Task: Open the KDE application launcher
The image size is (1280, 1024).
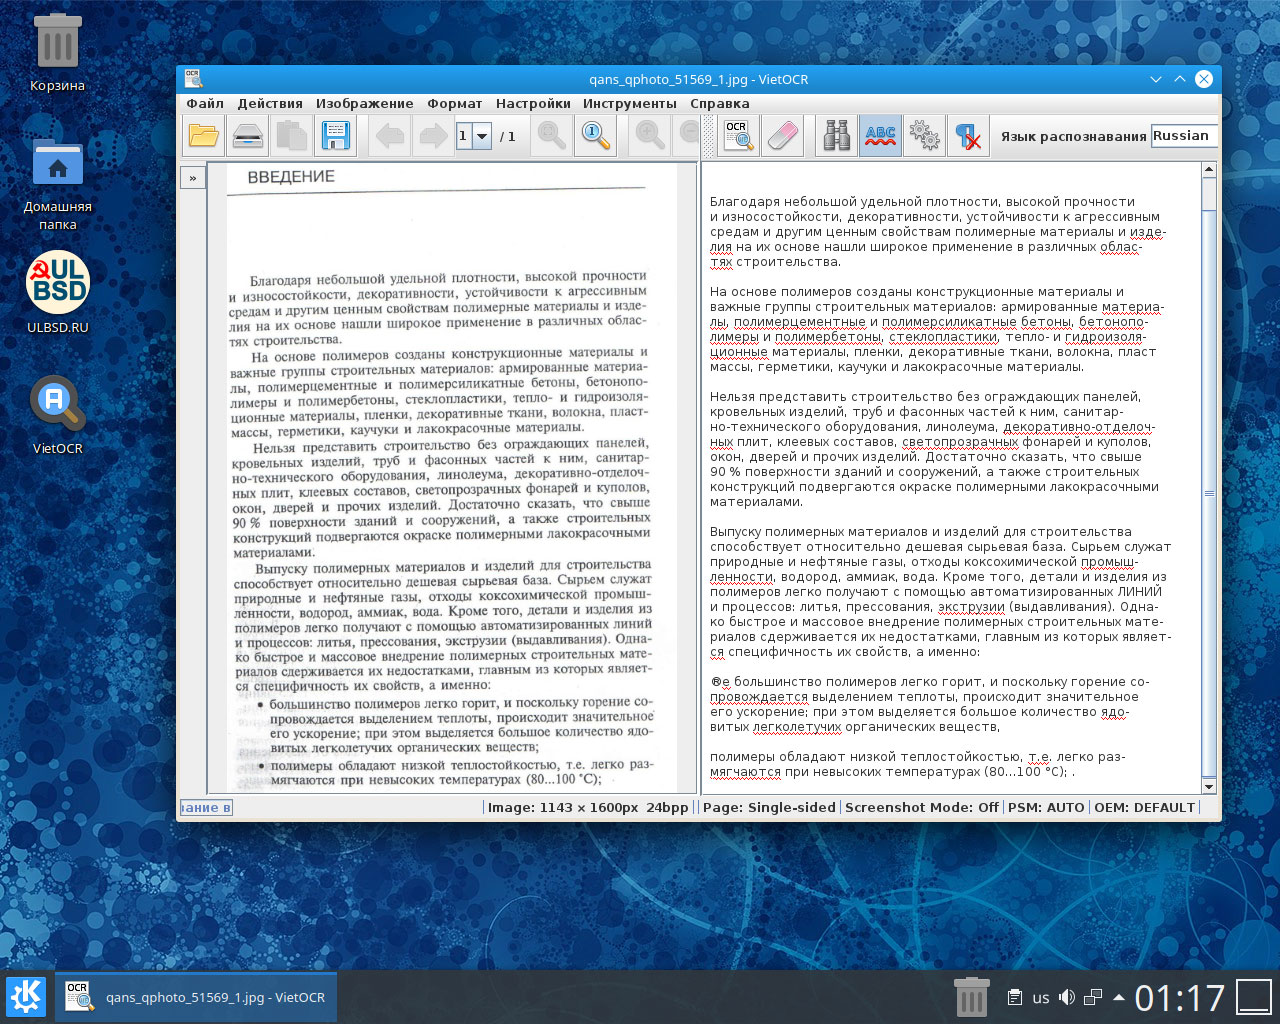Action: coord(26,997)
